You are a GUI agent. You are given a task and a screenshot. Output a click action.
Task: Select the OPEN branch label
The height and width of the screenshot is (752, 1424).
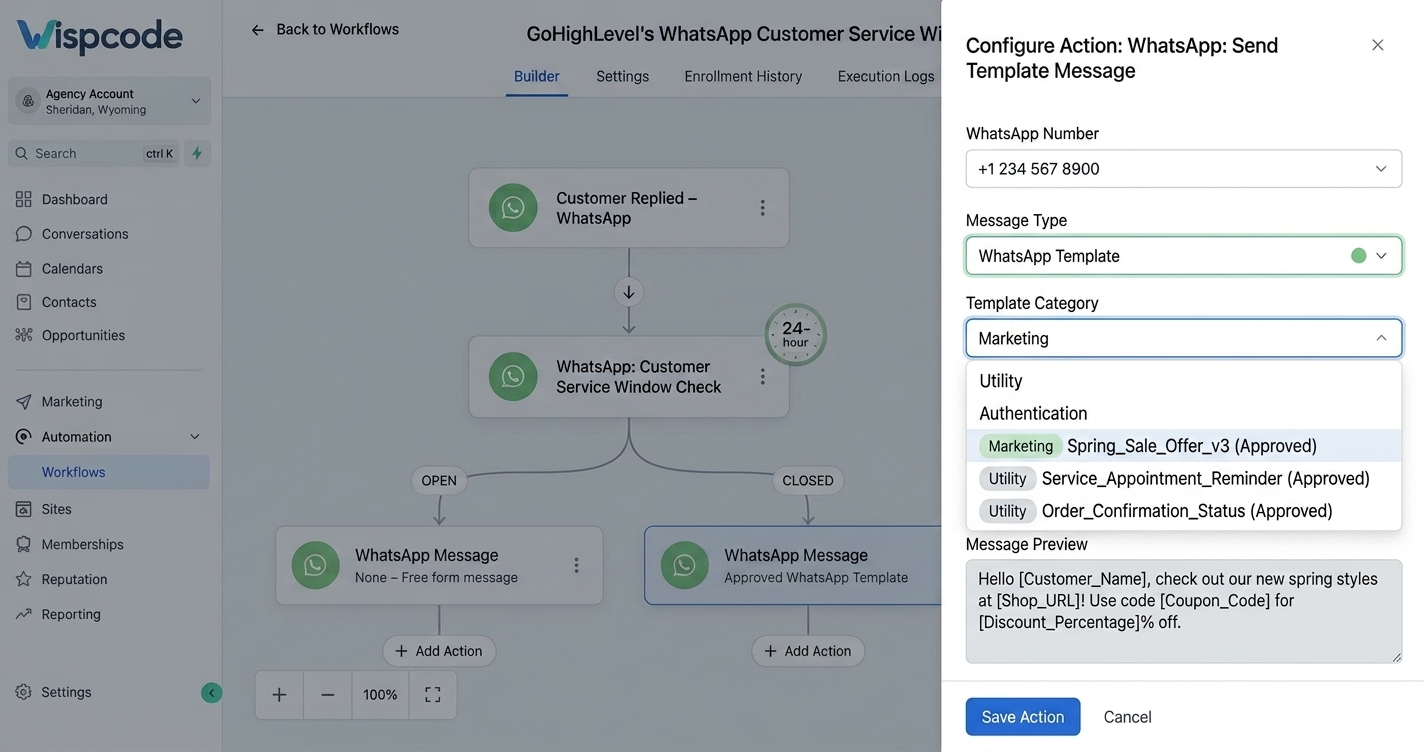point(439,481)
